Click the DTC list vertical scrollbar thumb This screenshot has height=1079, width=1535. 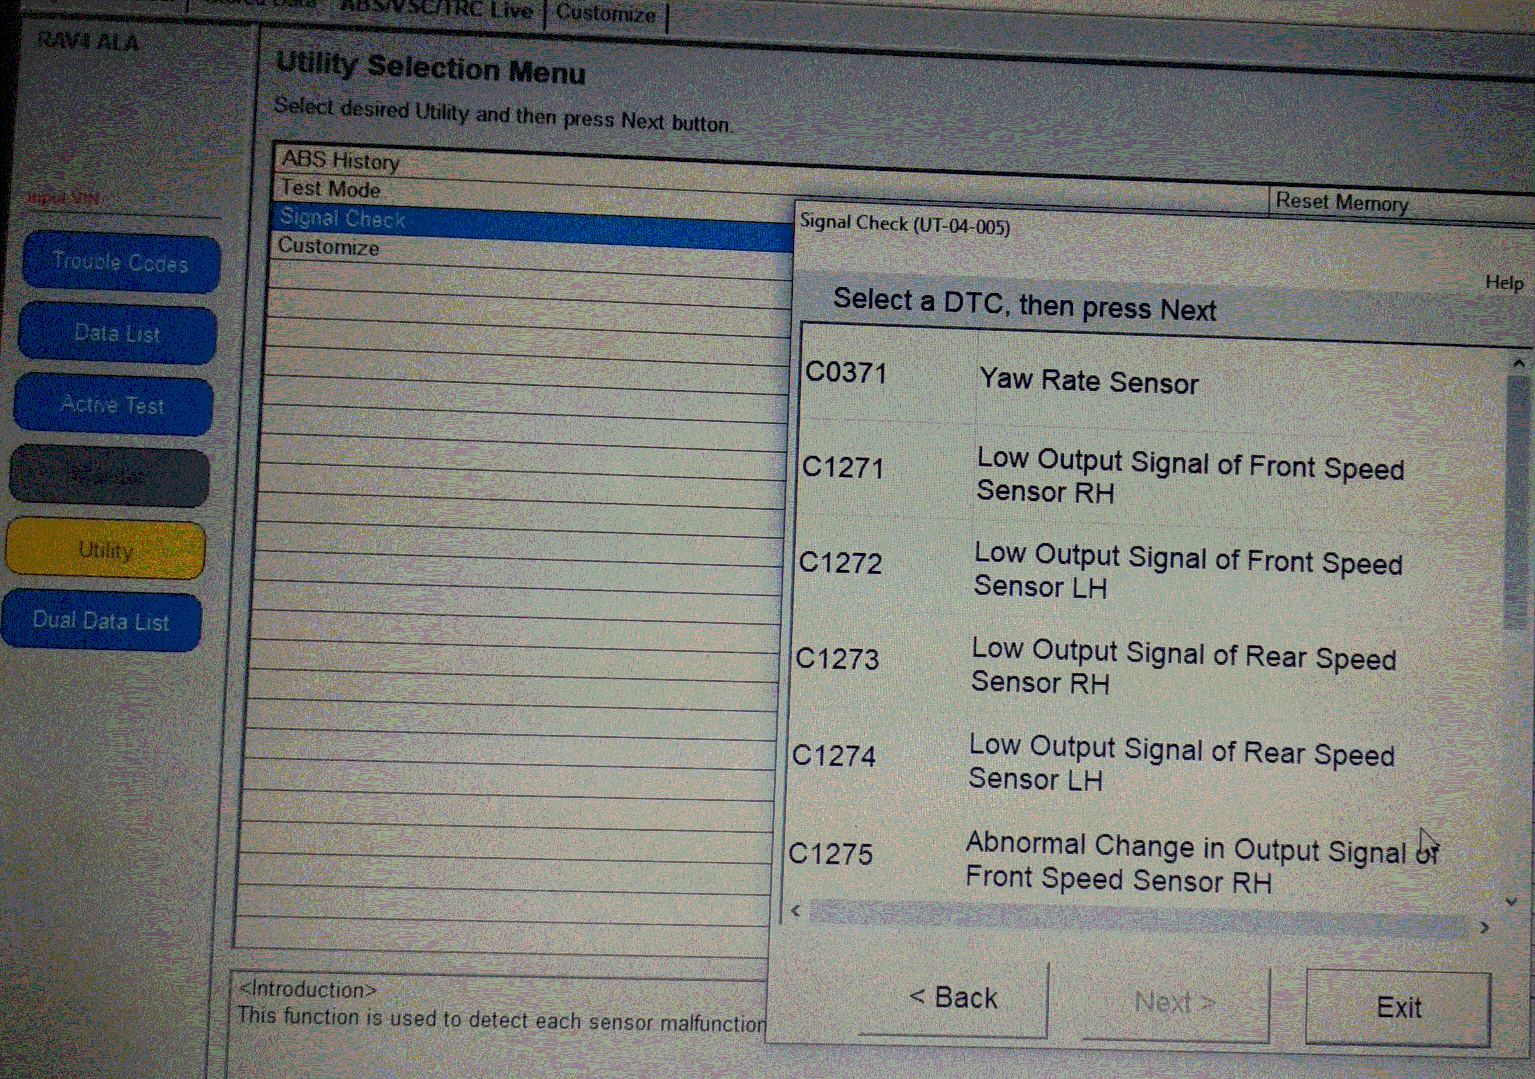[x=1516, y=500]
